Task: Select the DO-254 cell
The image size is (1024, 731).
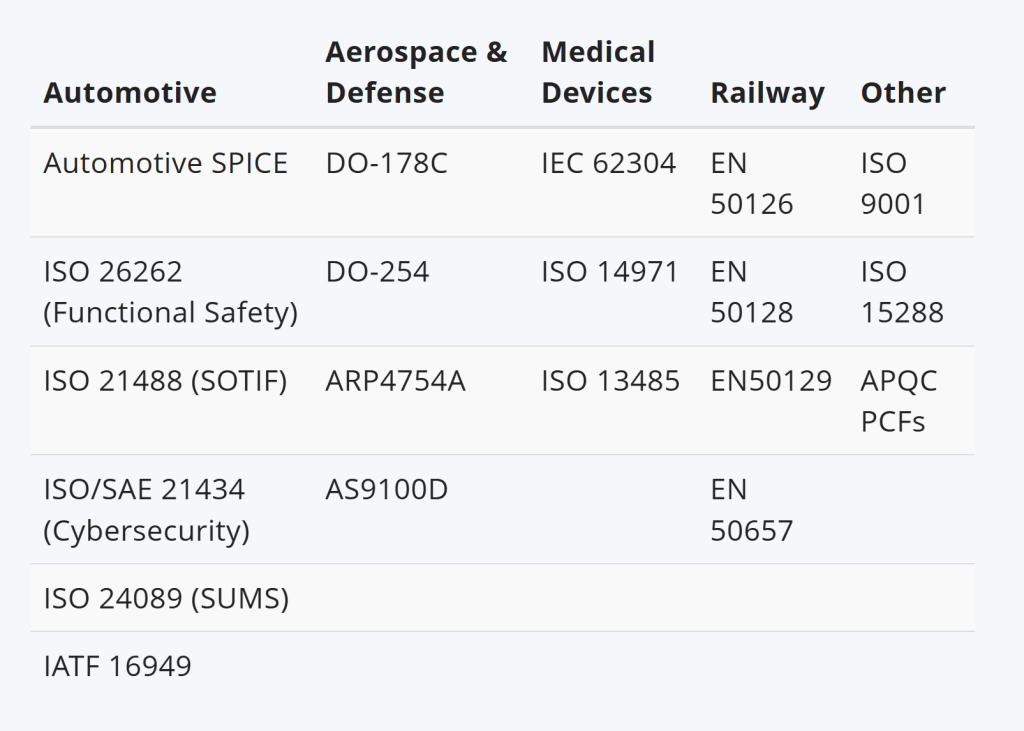Action: [377, 272]
